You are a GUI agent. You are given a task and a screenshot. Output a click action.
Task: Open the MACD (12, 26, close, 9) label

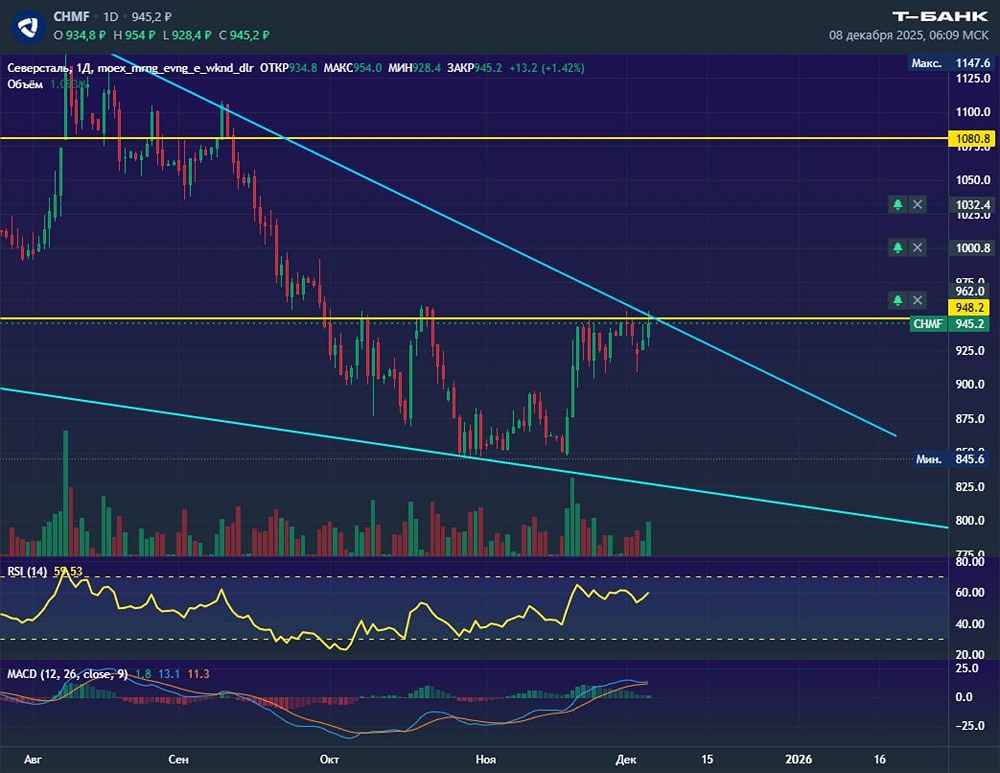[x=68, y=674]
